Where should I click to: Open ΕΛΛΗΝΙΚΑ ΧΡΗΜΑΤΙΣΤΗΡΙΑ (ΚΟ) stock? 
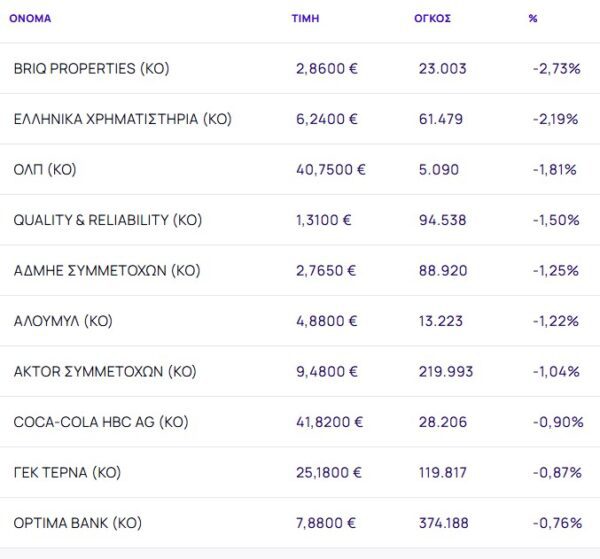pyautogui.click(x=122, y=119)
